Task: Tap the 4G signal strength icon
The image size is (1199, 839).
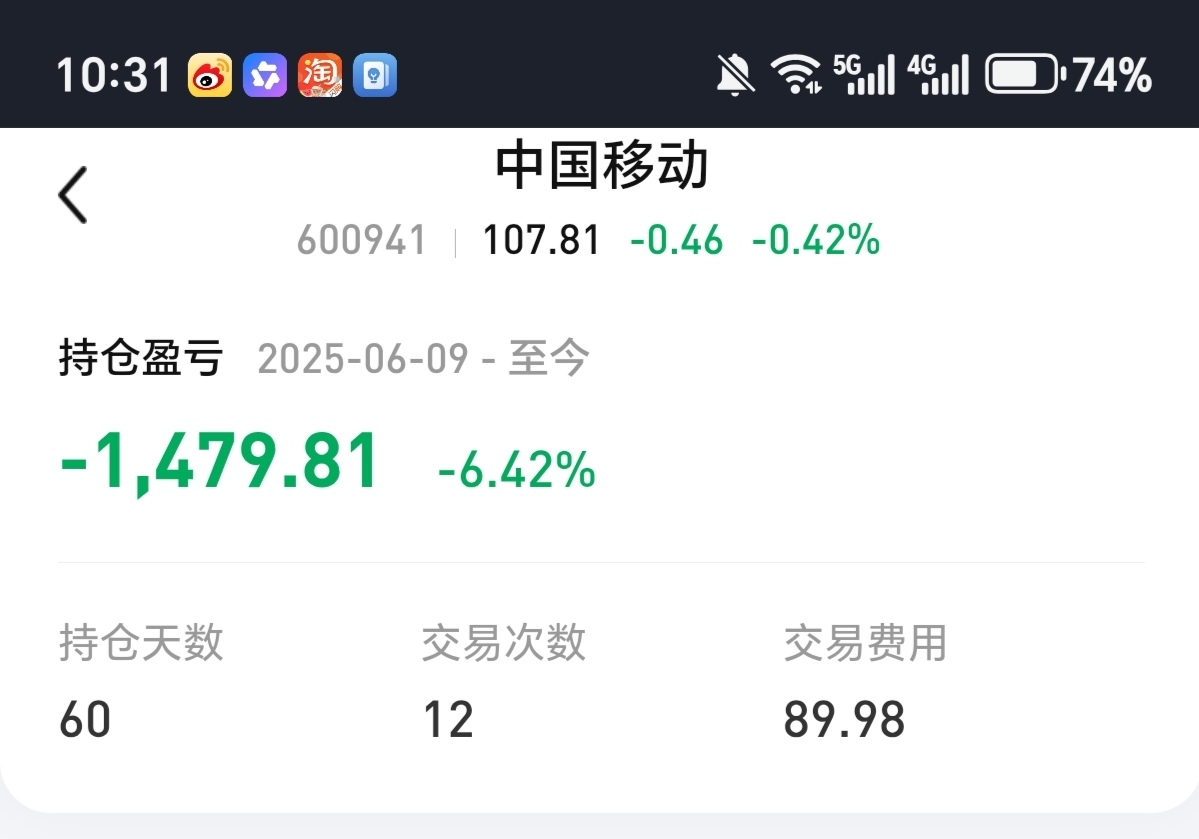Action: 938,74
